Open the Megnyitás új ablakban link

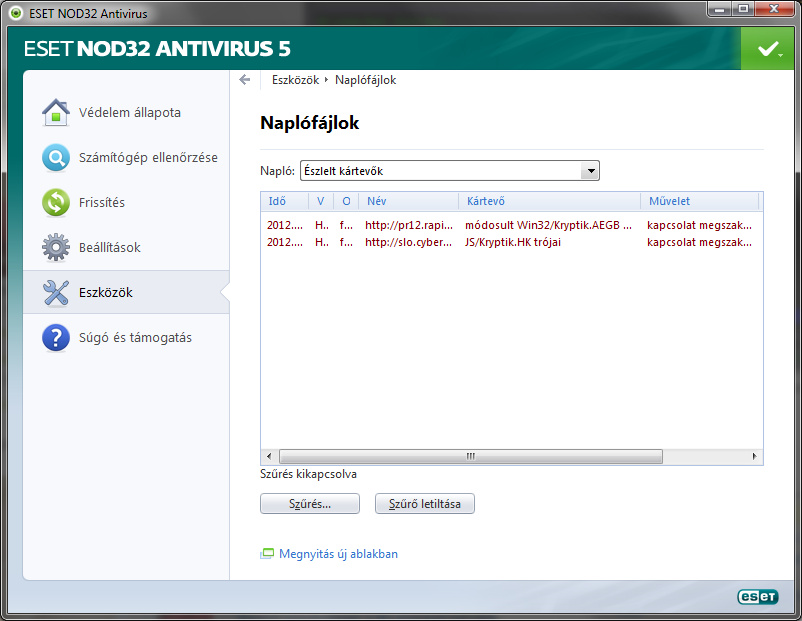click(x=338, y=554)
